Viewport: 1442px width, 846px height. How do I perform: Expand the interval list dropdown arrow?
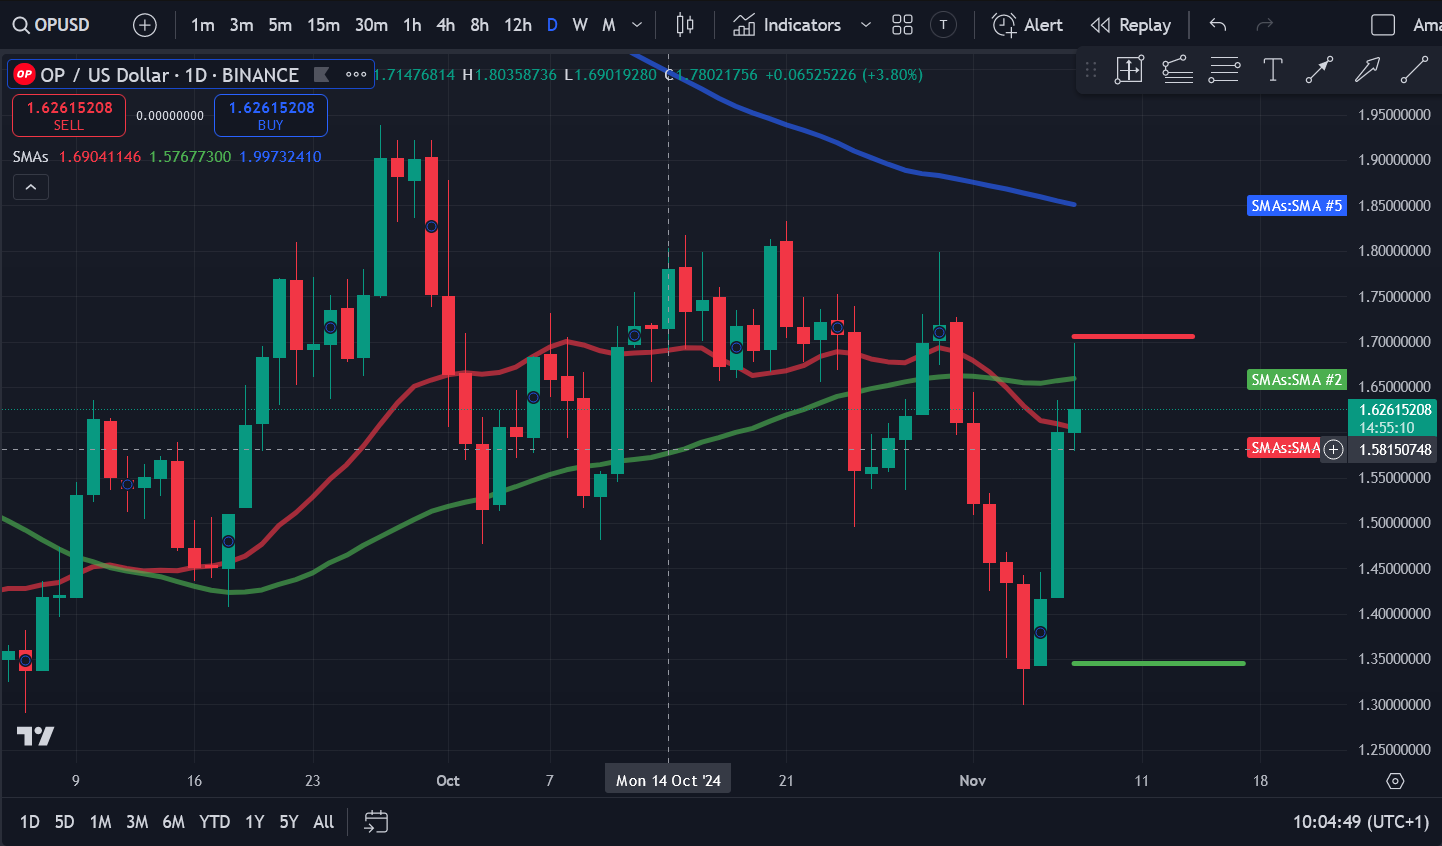pyautogui.click(x=637, y=25)
